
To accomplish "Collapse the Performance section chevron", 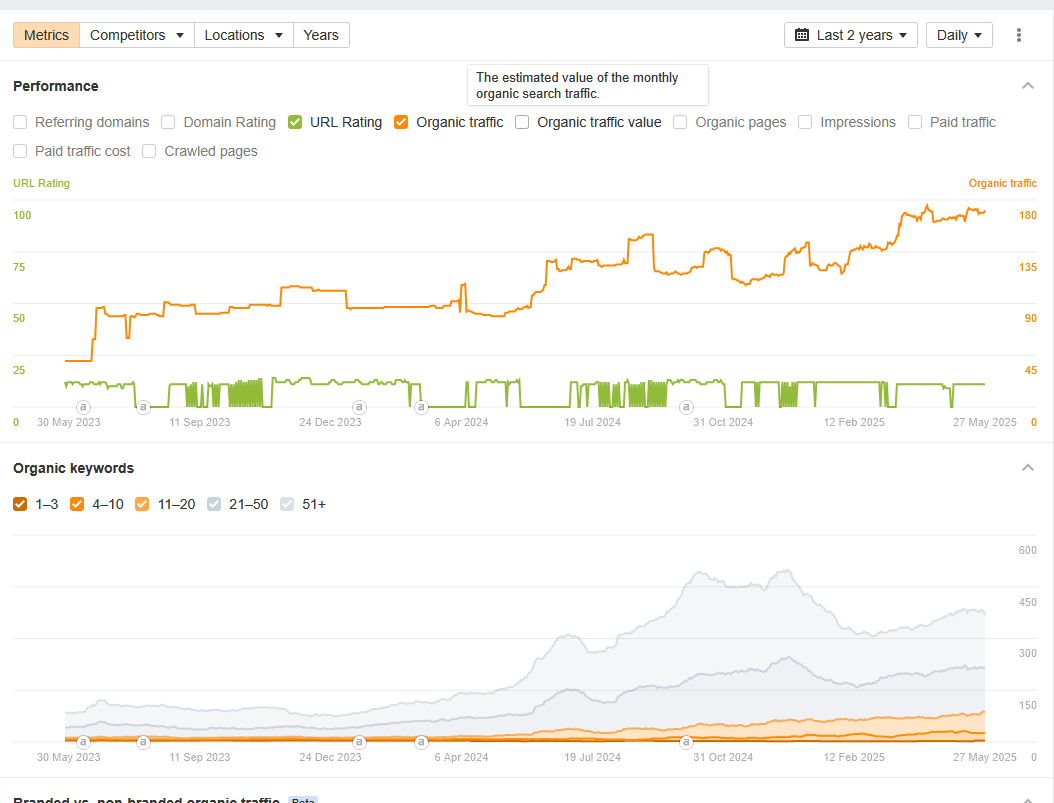I will coord(1027,86).
